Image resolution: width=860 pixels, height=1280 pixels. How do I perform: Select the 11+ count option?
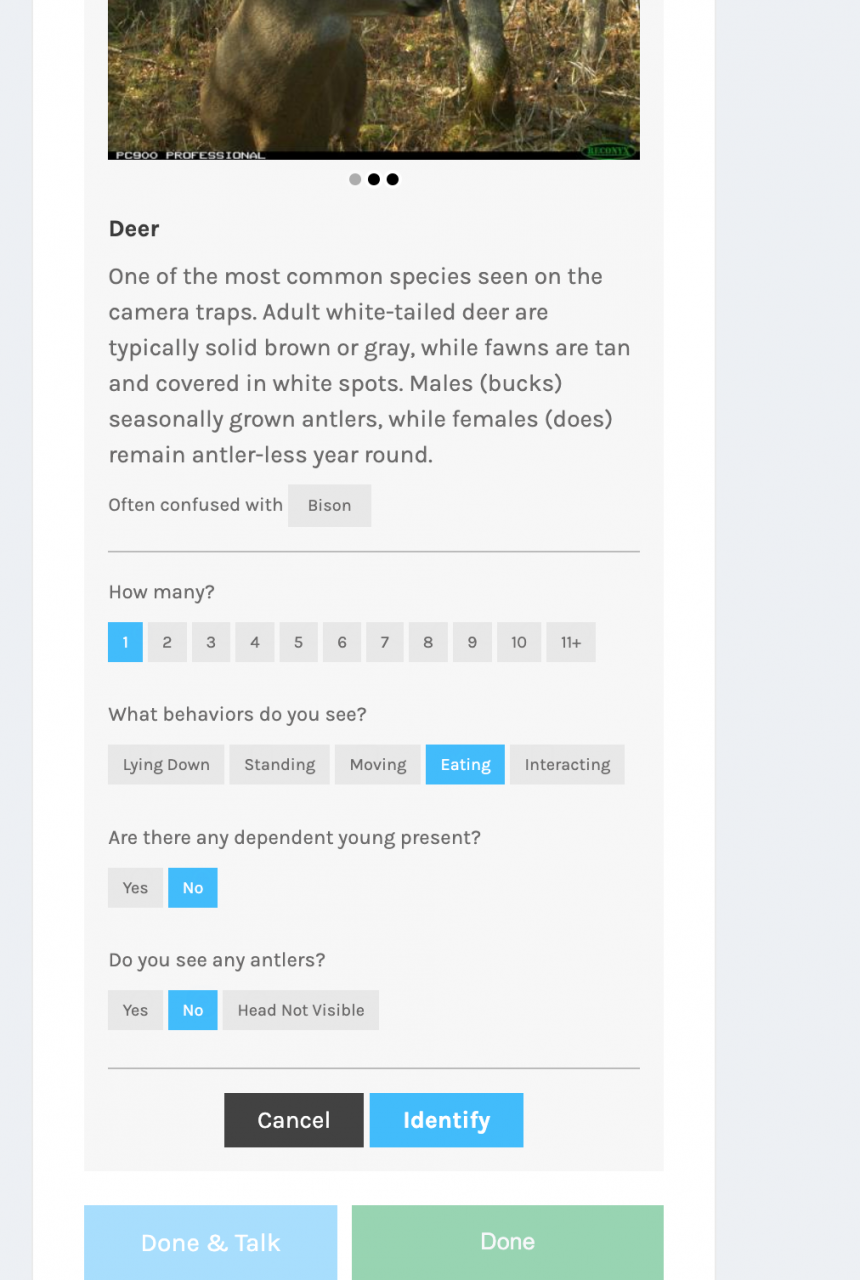click(570, 643)
